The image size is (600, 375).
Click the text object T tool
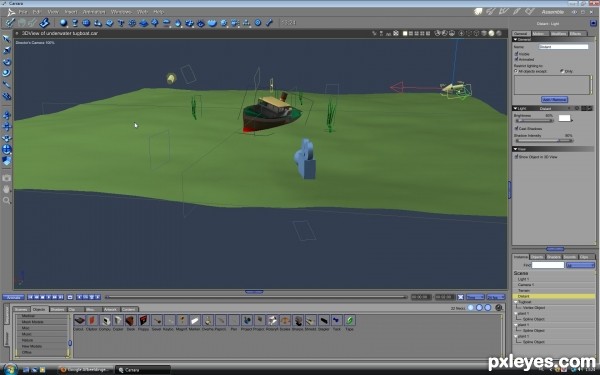click(x=121, y=23)
